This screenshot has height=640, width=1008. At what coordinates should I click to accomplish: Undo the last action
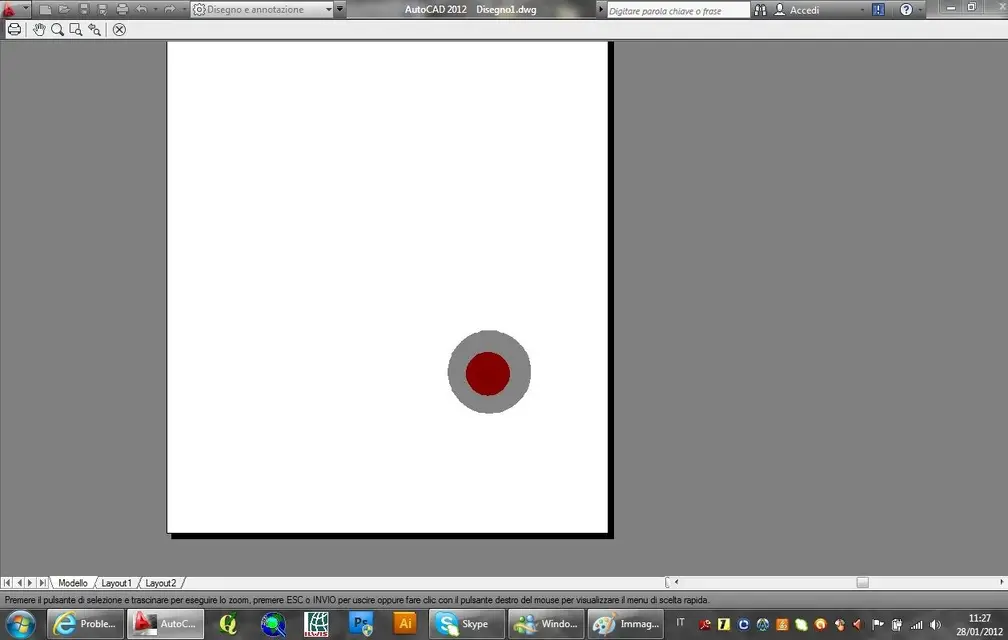(141, 10)
